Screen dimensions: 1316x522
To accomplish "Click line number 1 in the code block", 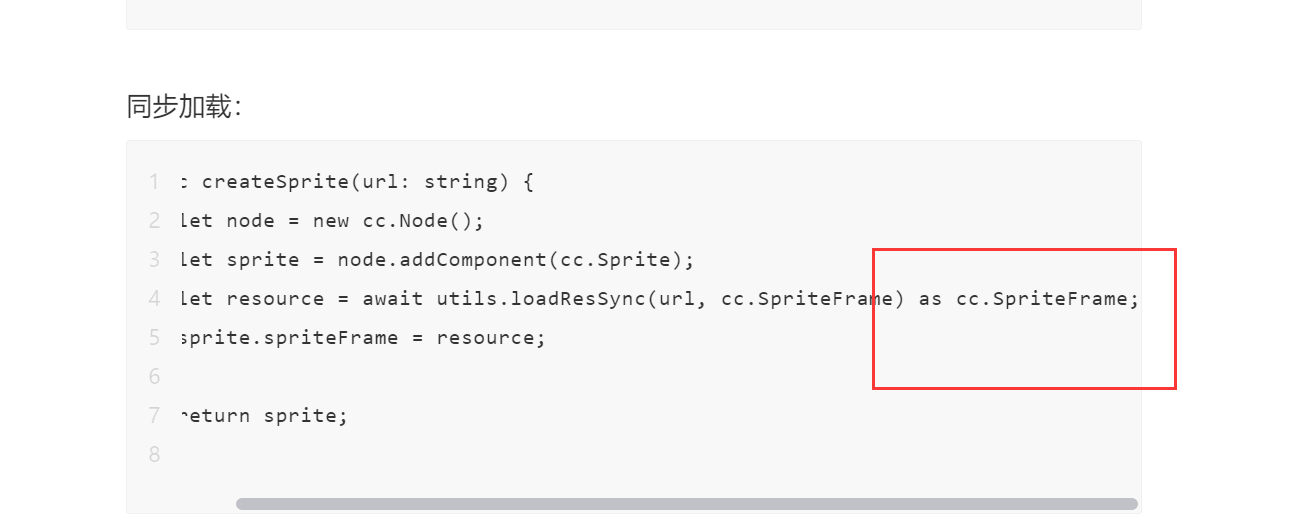I will tap(154, 182).
